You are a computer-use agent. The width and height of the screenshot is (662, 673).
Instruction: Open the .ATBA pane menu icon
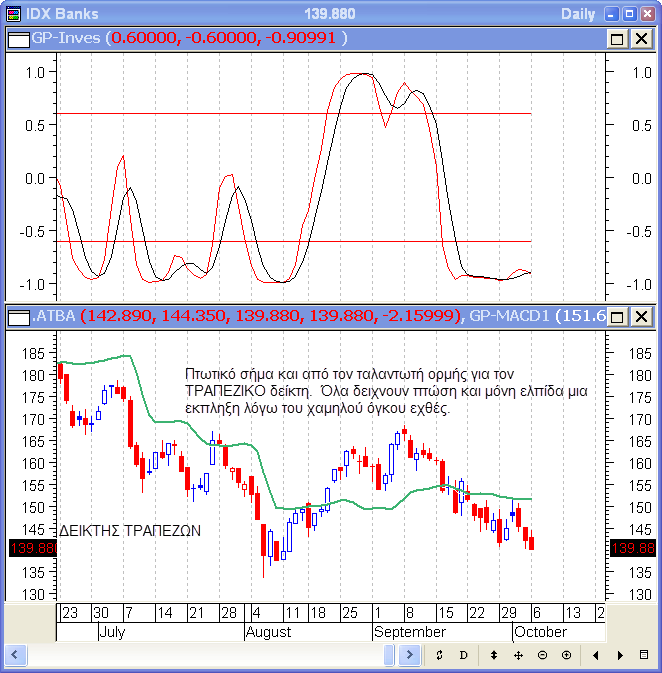click(x=17, y=317)
